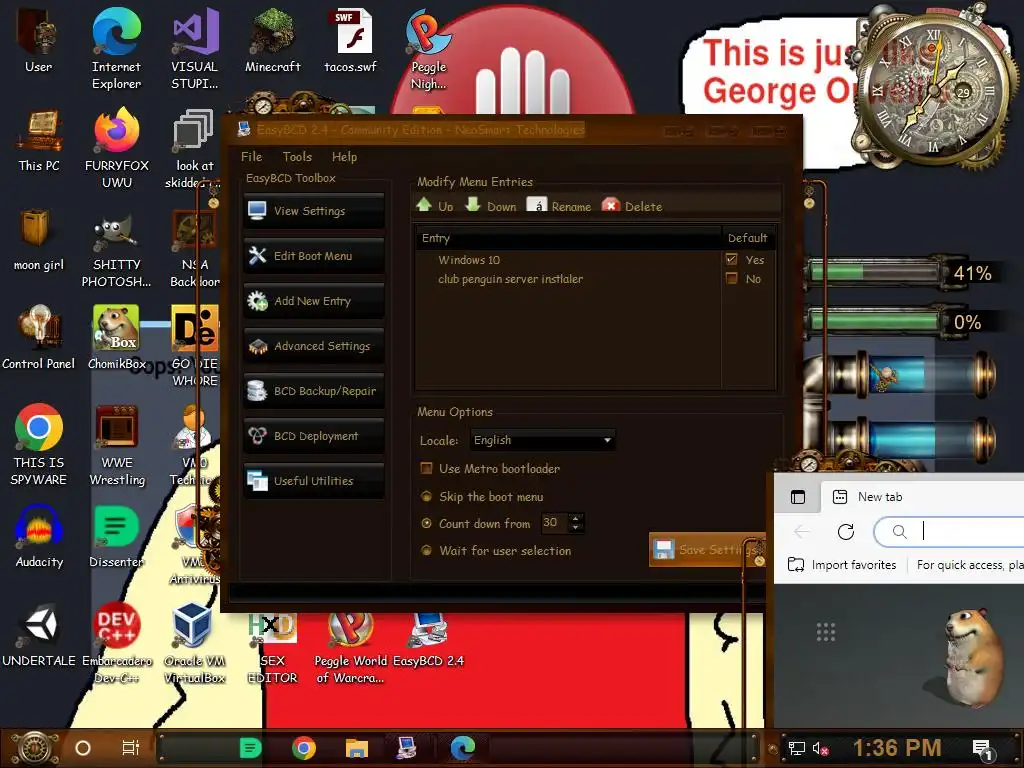Click Import favorites in Edge
Image resolution: width=1024 pixels, height=768 pixels.
842,565
